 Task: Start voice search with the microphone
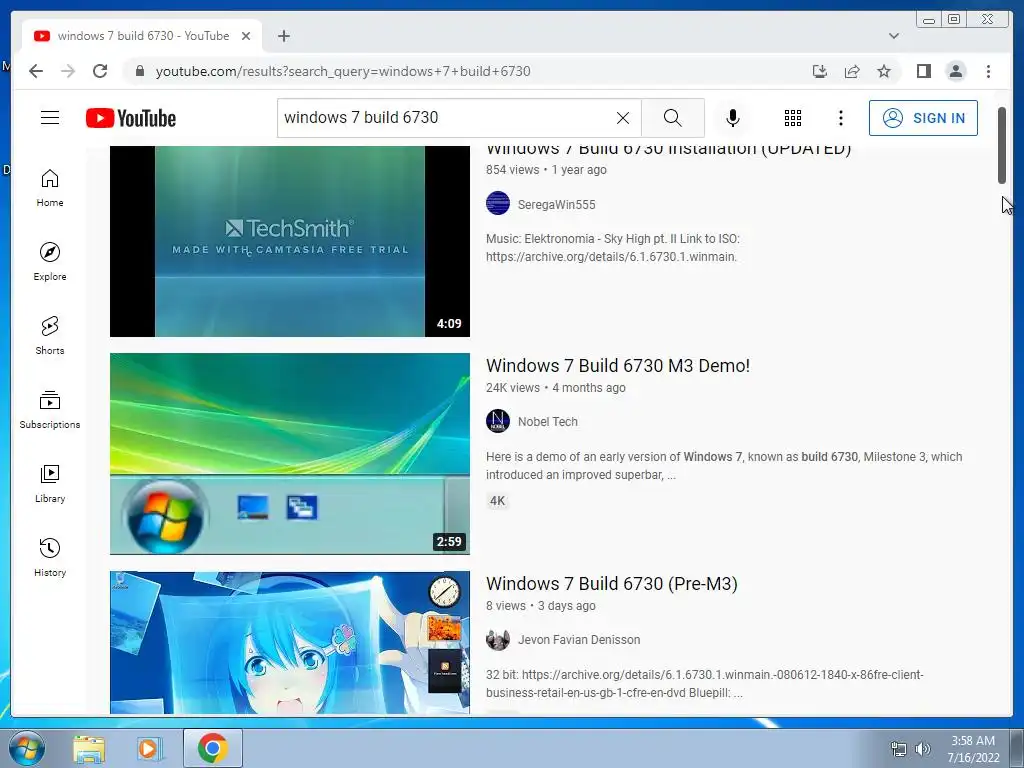click(x=733, y=118)
